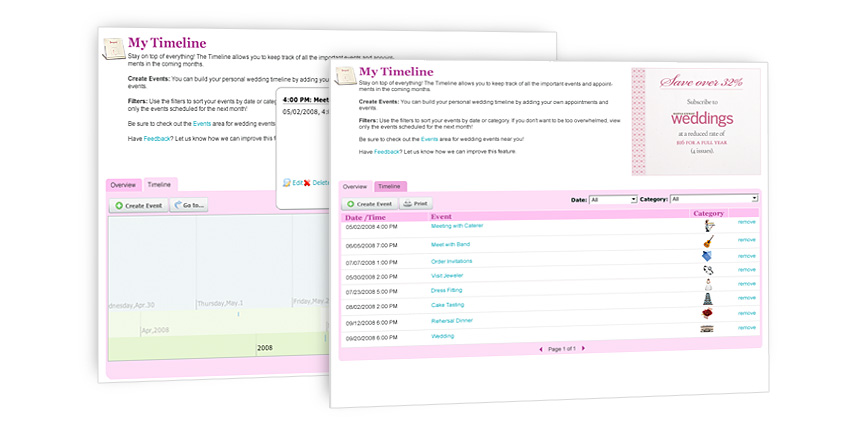Click the venue icon for the Wedding row

pos(706,328)
